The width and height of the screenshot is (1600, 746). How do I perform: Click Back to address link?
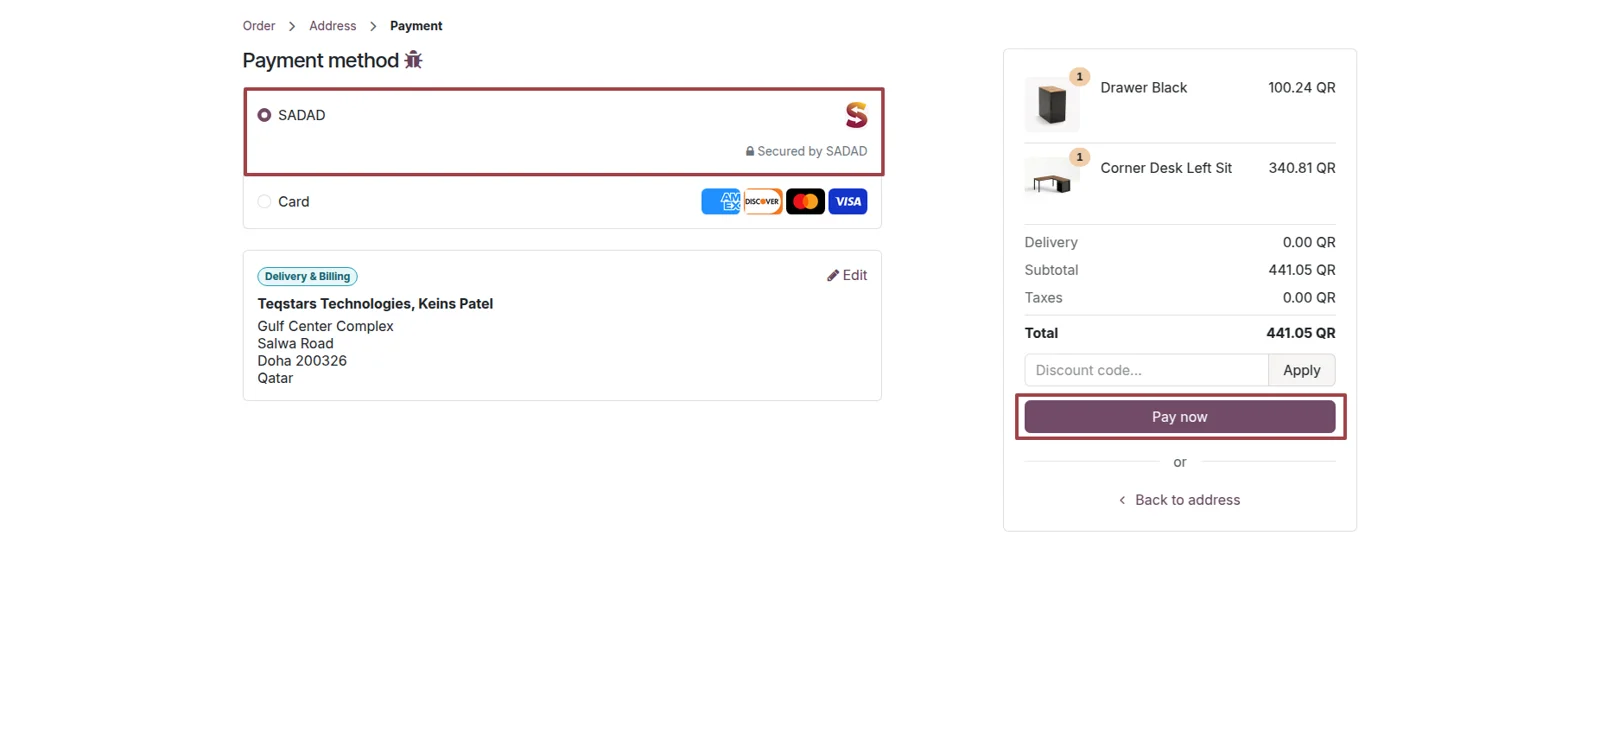[1187, 500]
